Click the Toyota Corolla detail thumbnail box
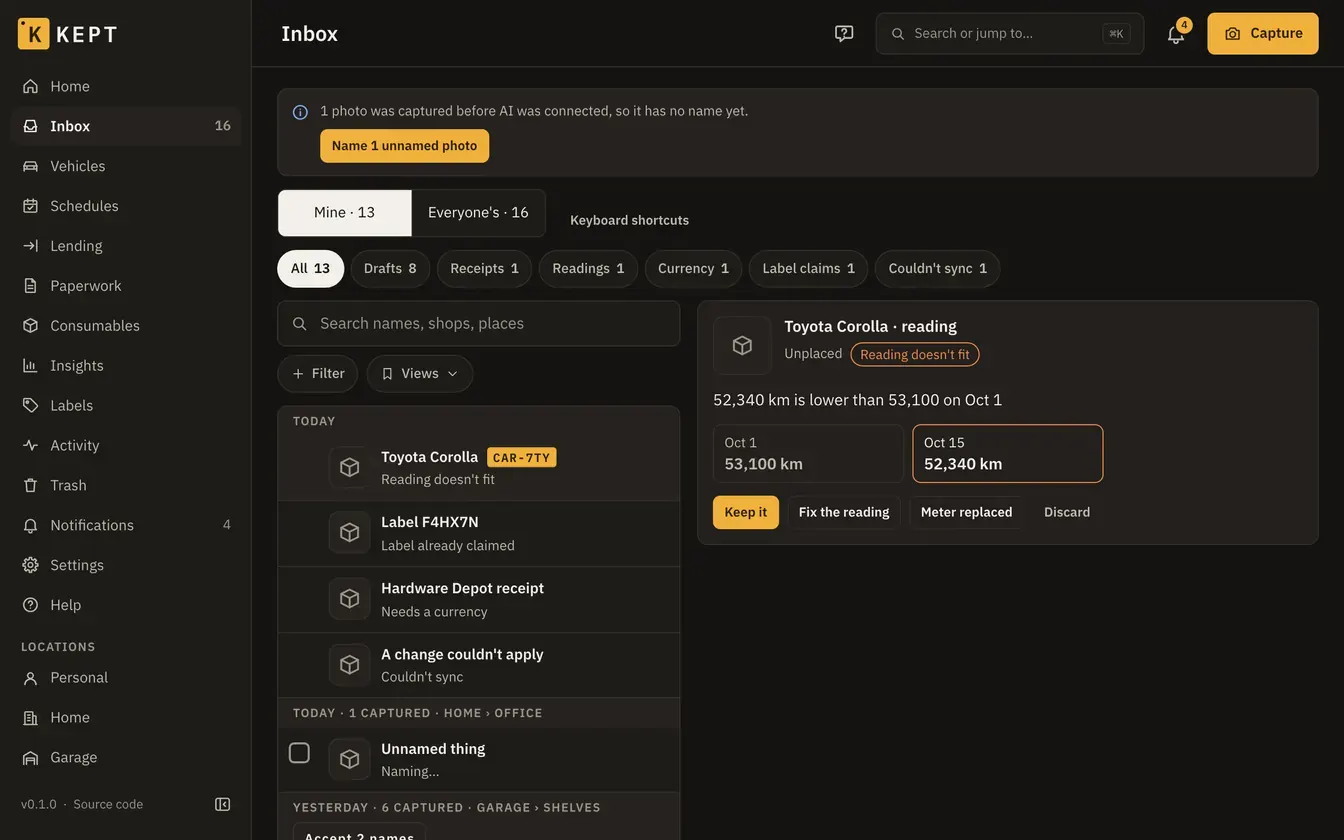 [x=742, y=346]
